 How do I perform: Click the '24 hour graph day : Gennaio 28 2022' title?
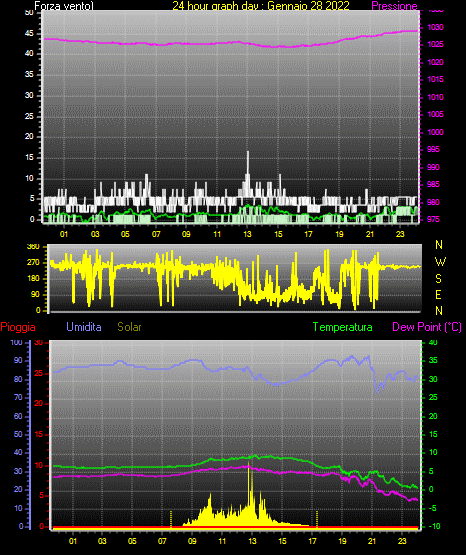coord(261,6)
